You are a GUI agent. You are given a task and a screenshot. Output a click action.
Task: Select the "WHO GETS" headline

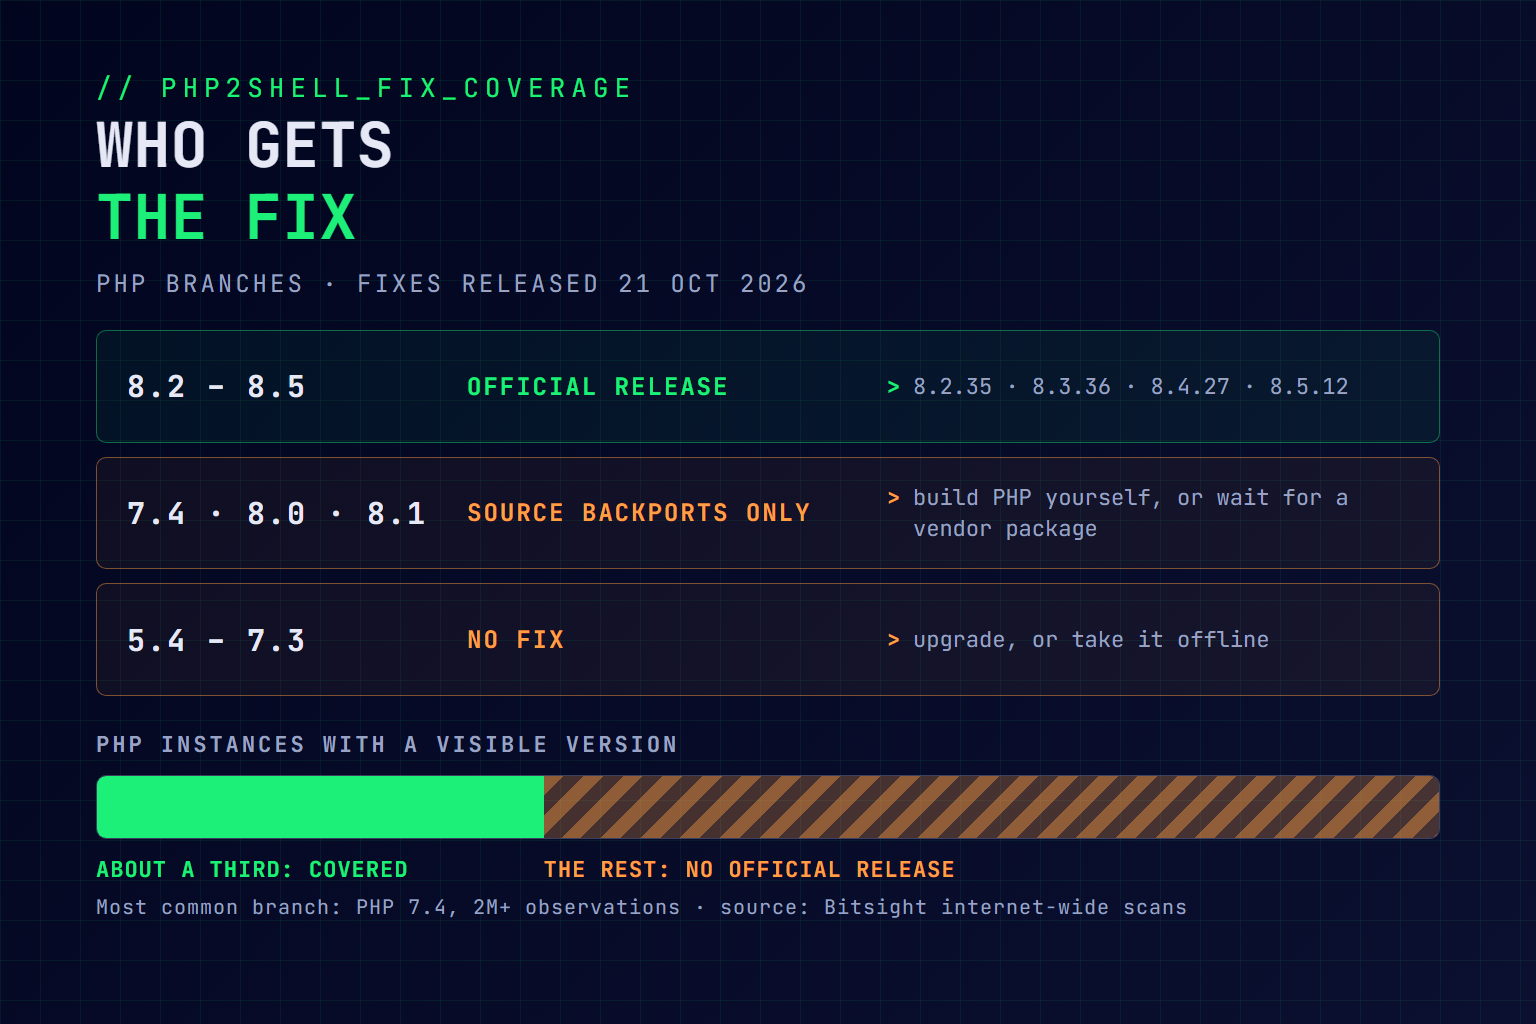pyautogui.click(x=244, y=146)
